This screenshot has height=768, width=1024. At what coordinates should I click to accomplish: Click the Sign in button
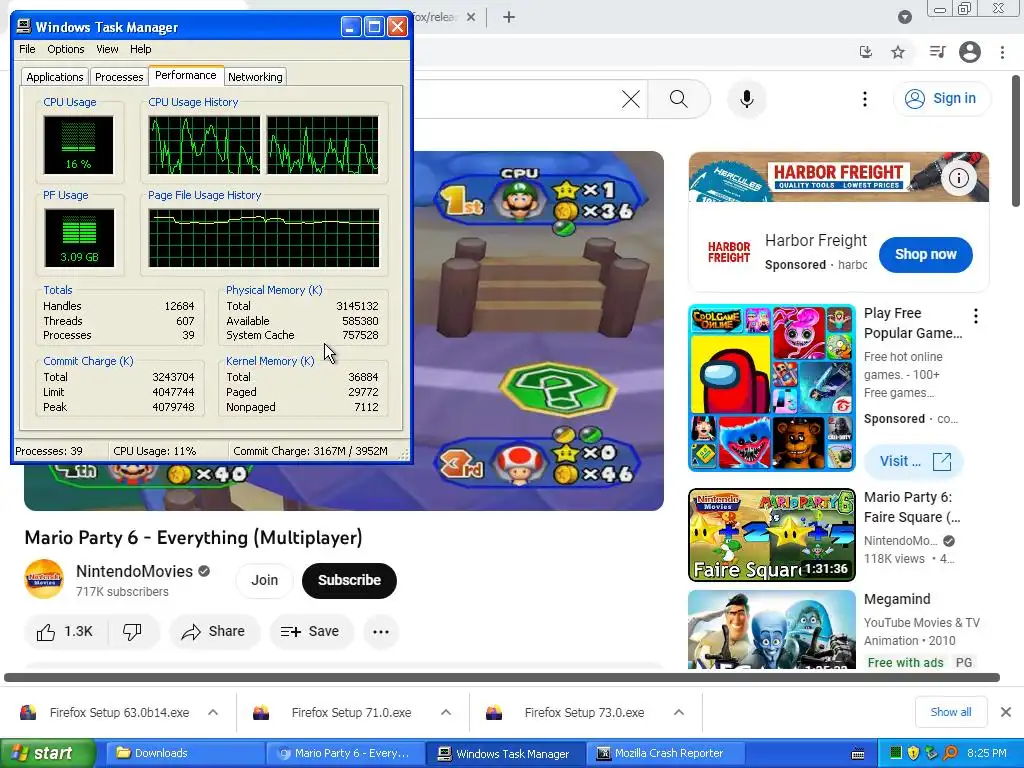[941, 99]
